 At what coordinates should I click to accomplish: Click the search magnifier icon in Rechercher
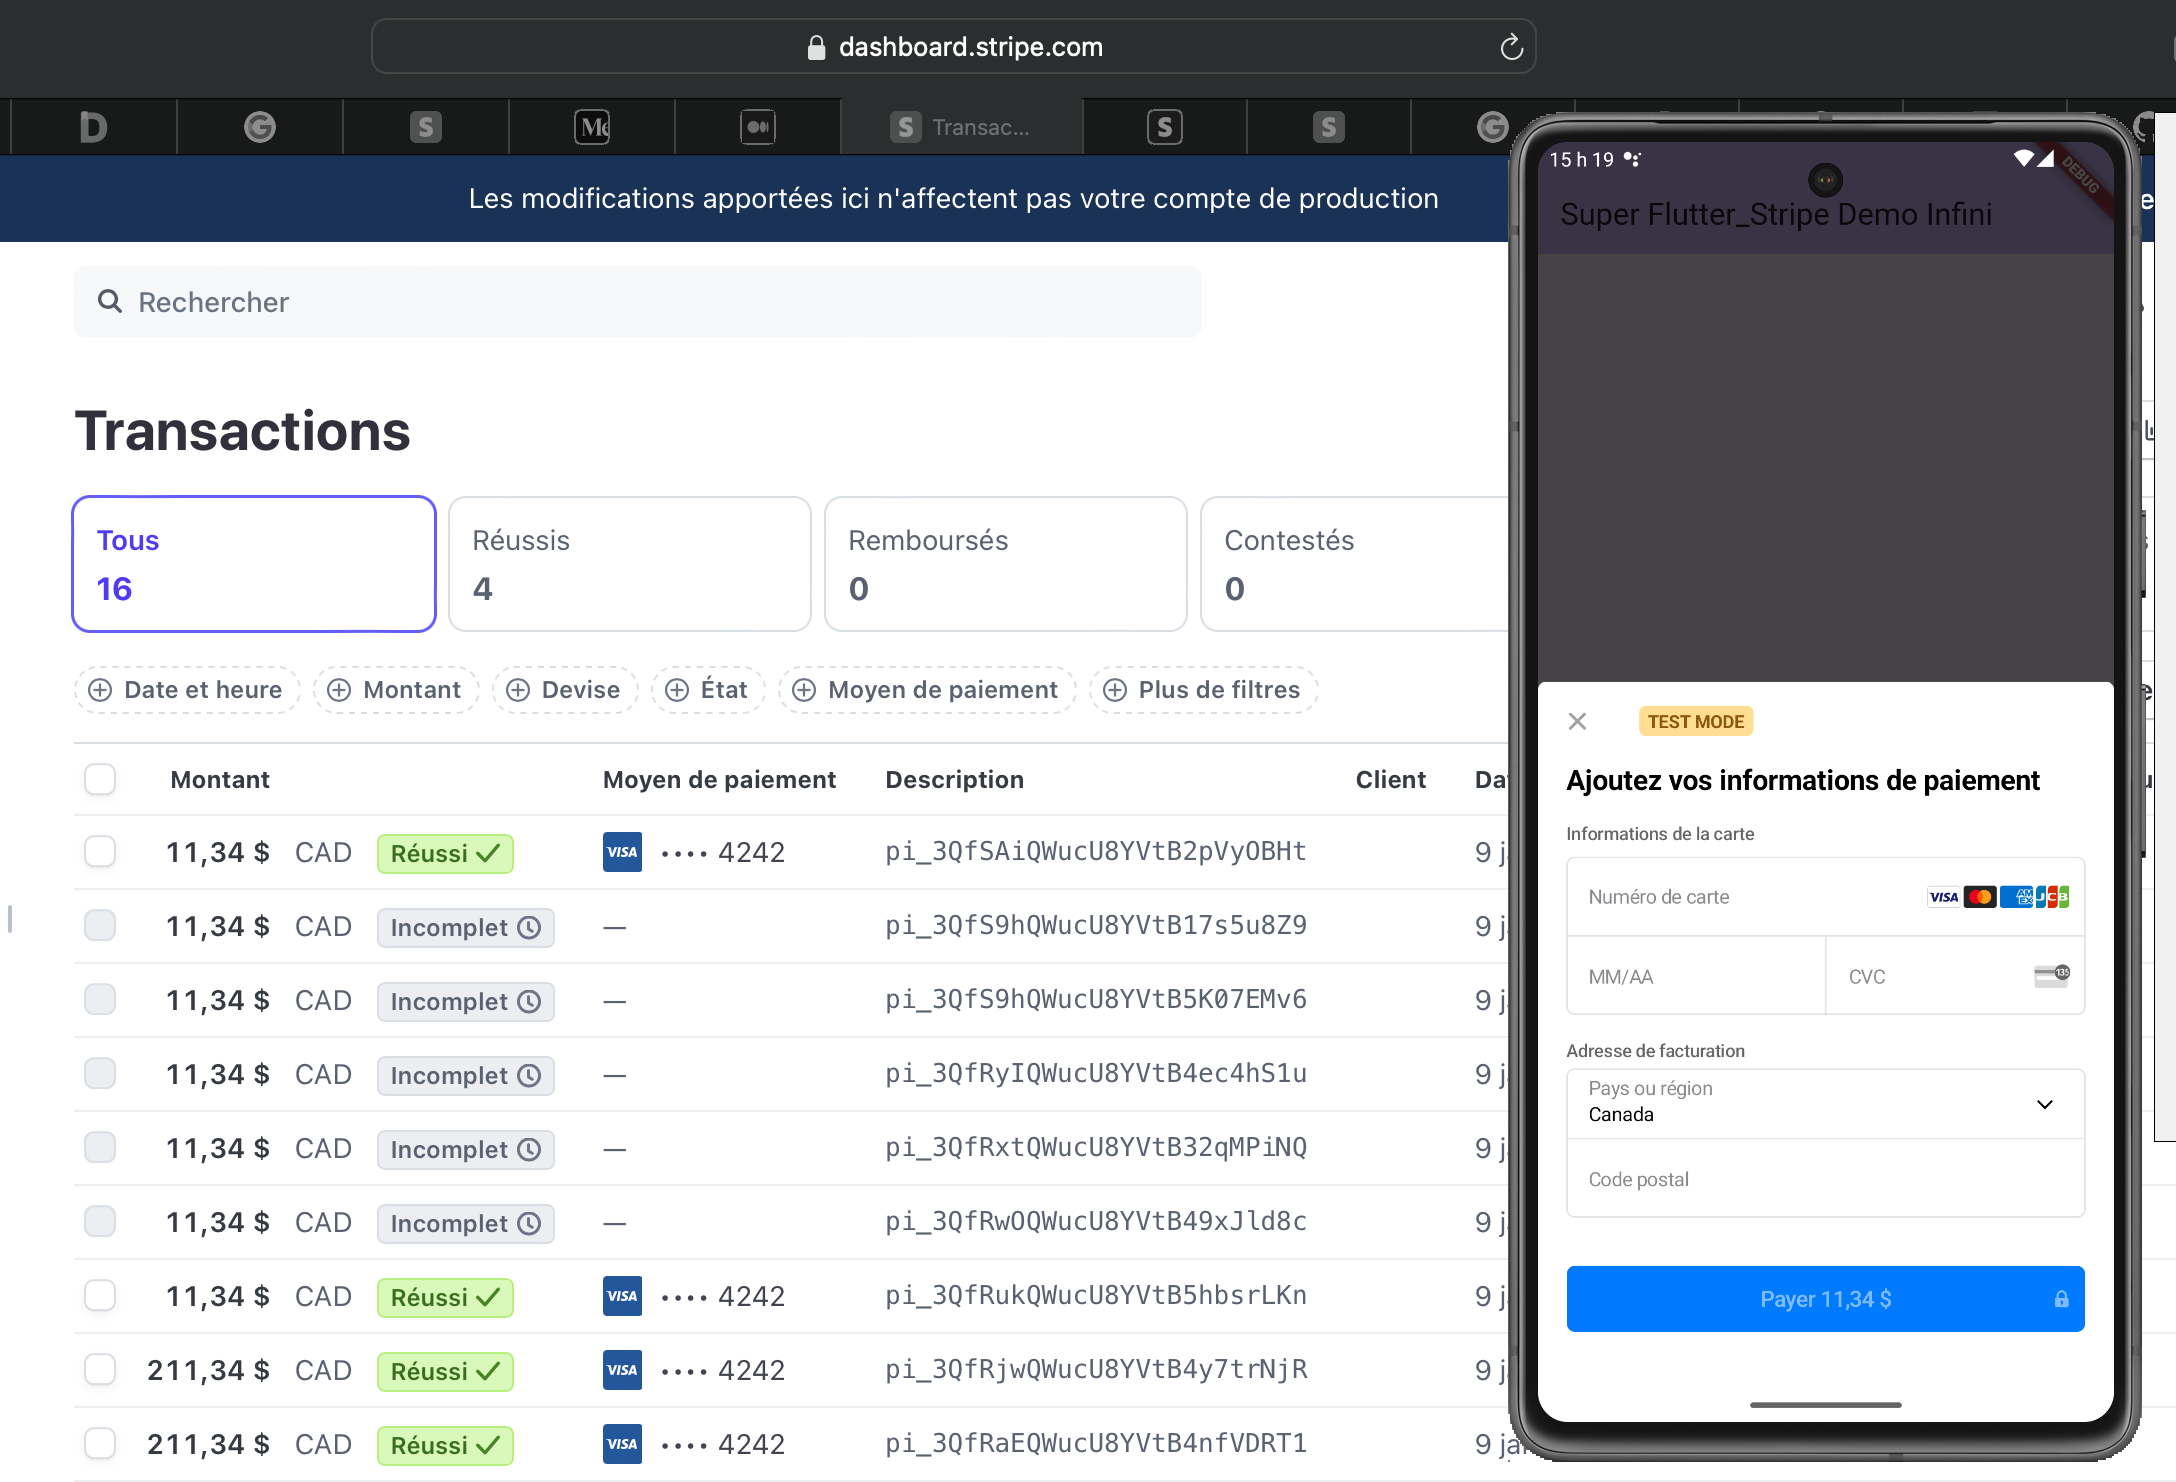(x=109, y=301)
